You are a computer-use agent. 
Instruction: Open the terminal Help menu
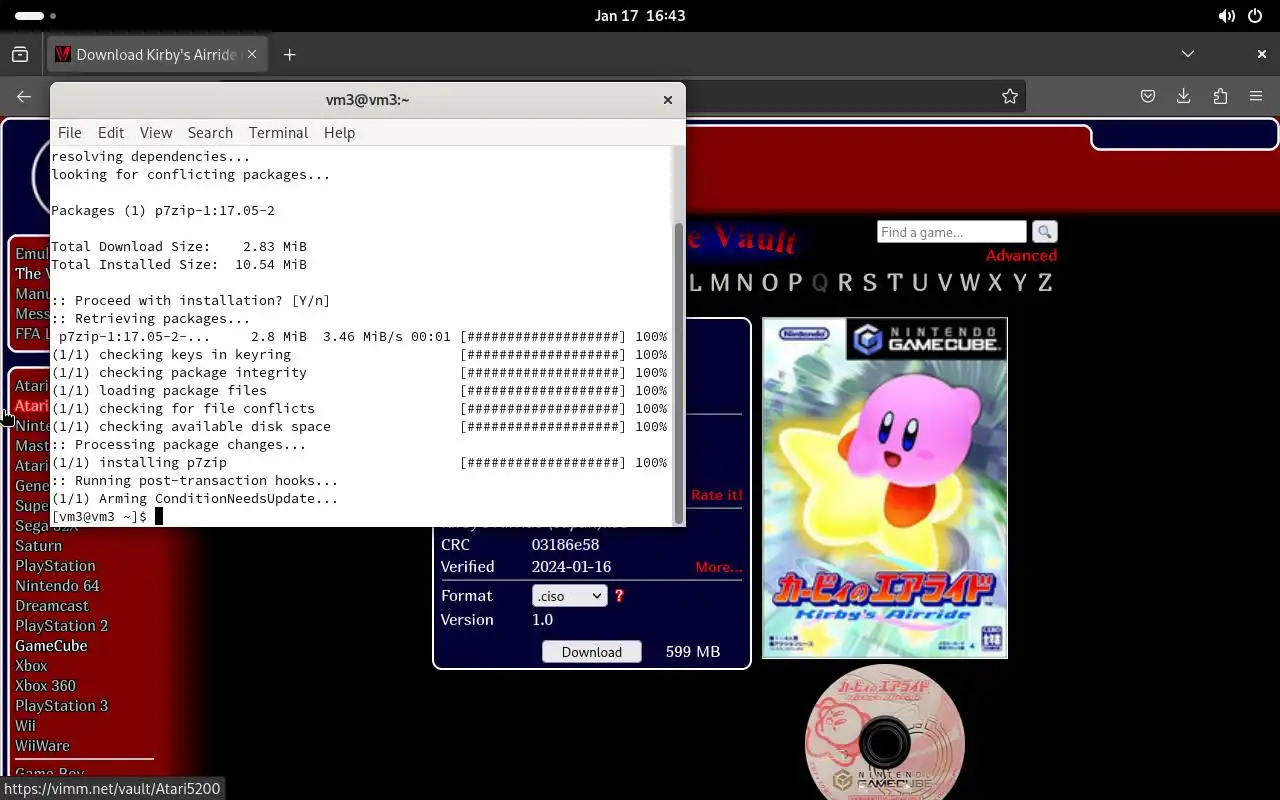point(339,132)
